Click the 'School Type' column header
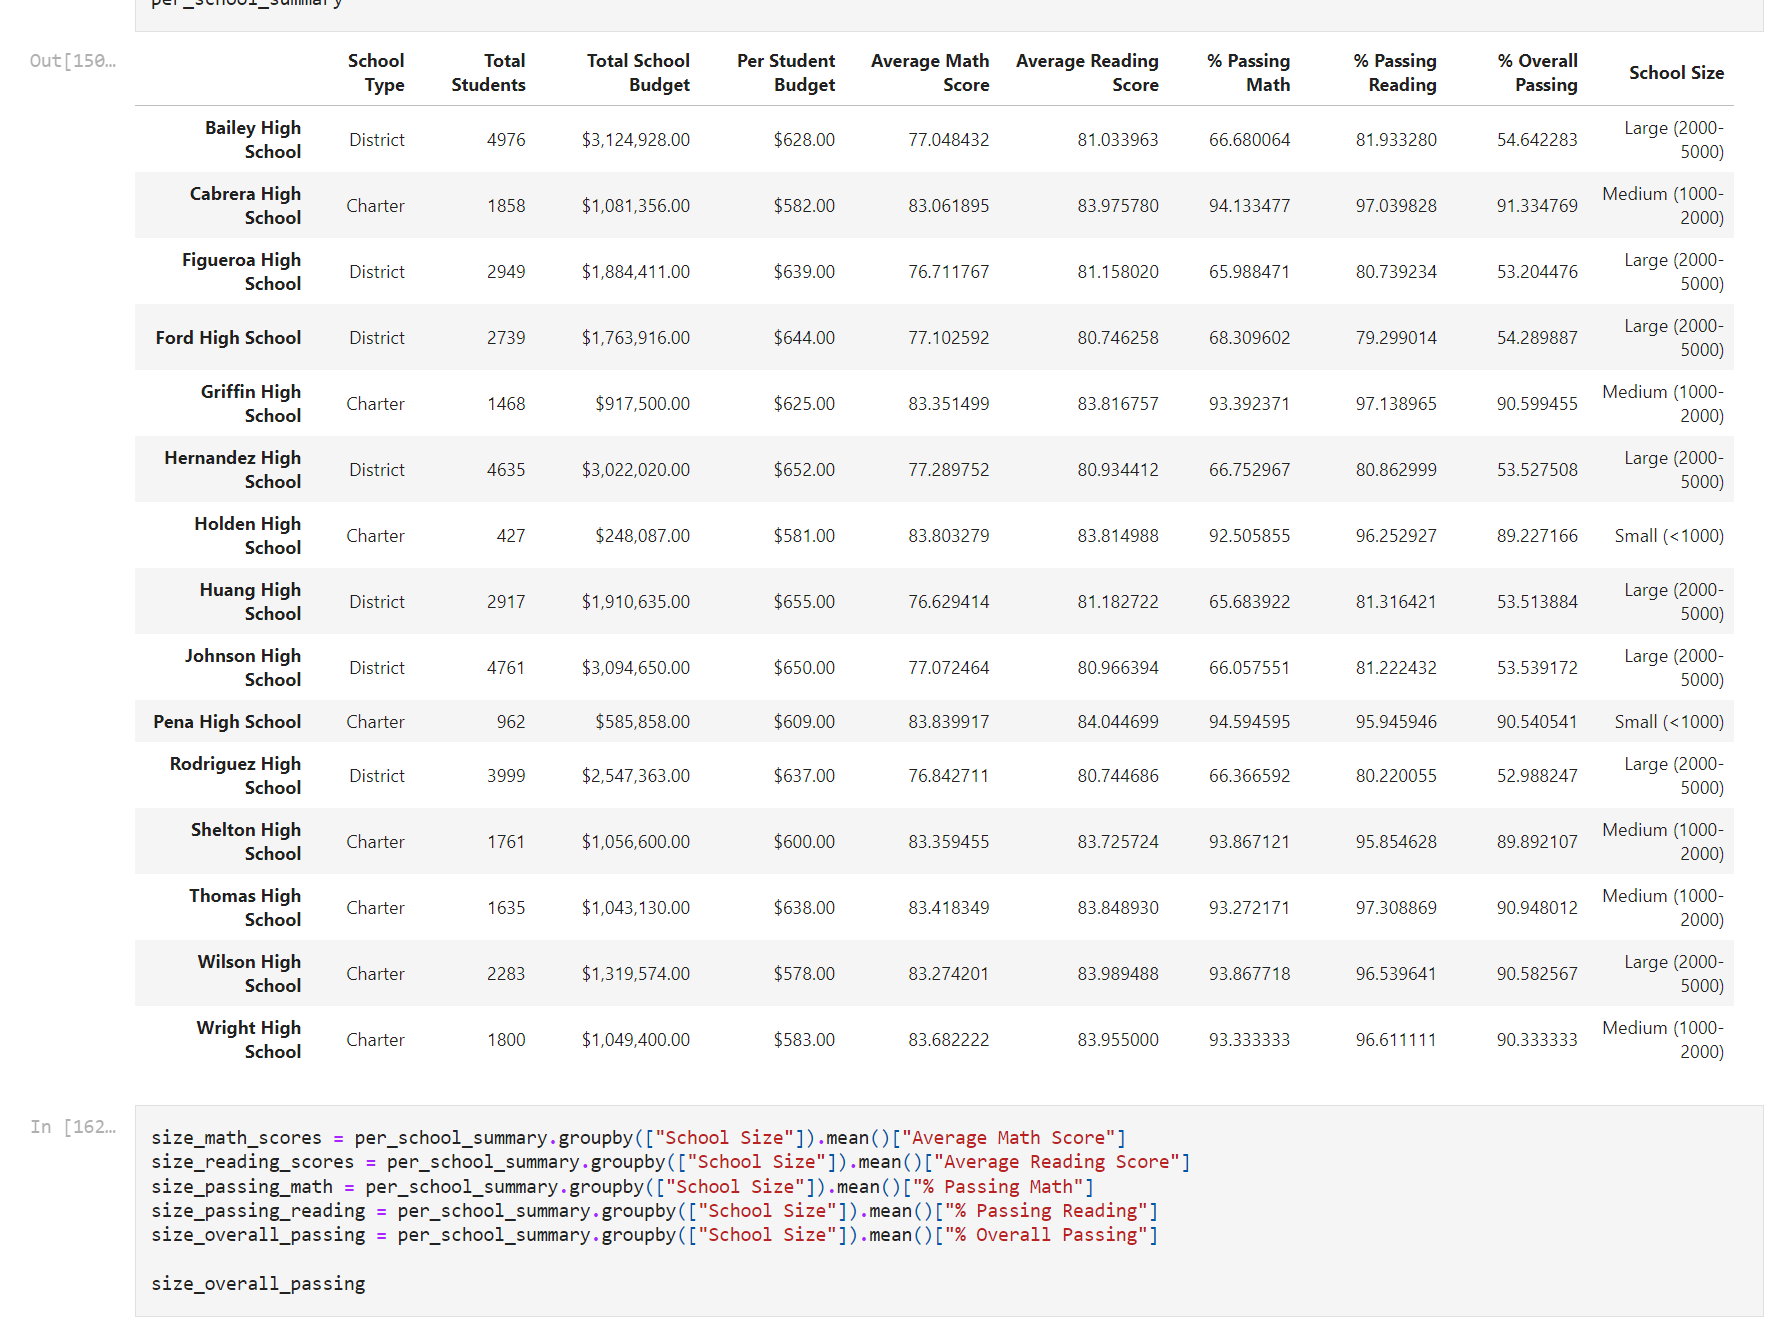Screen dimensions: 1792x1327 376,73
